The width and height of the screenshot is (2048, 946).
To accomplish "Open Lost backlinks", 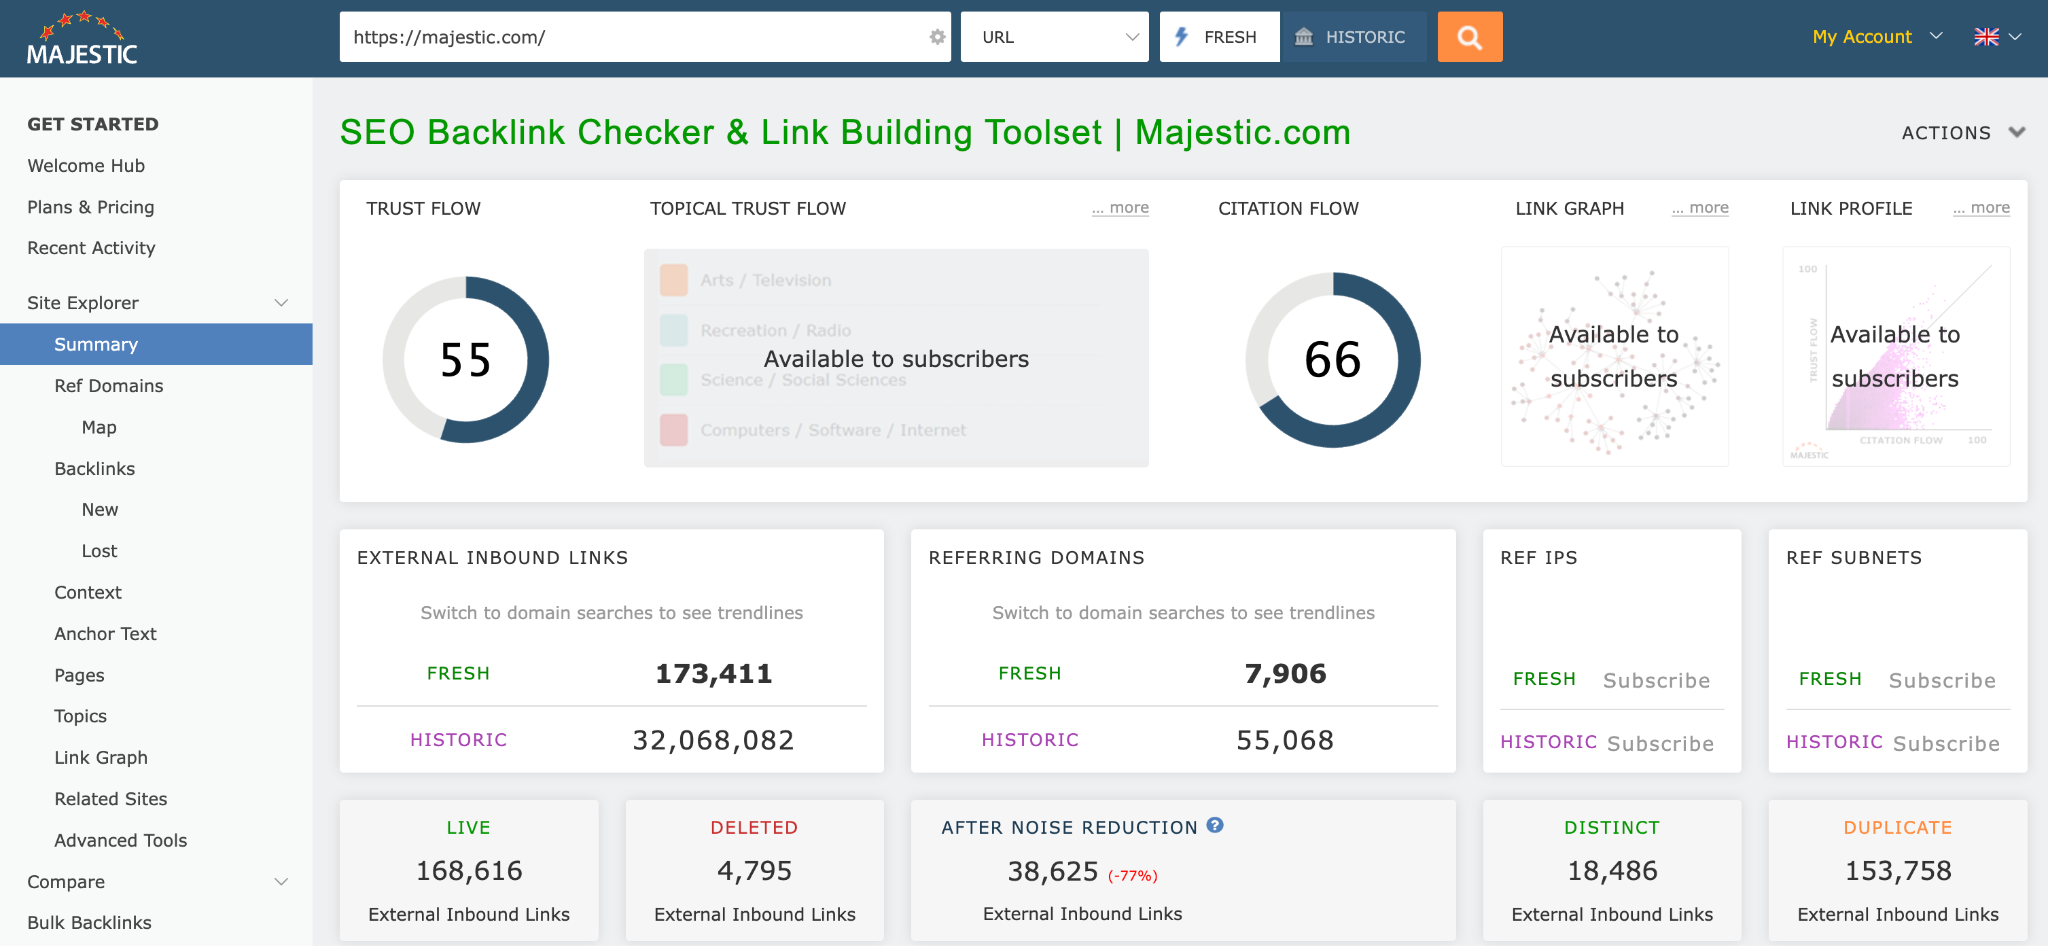I will click(x=99, y=551).
